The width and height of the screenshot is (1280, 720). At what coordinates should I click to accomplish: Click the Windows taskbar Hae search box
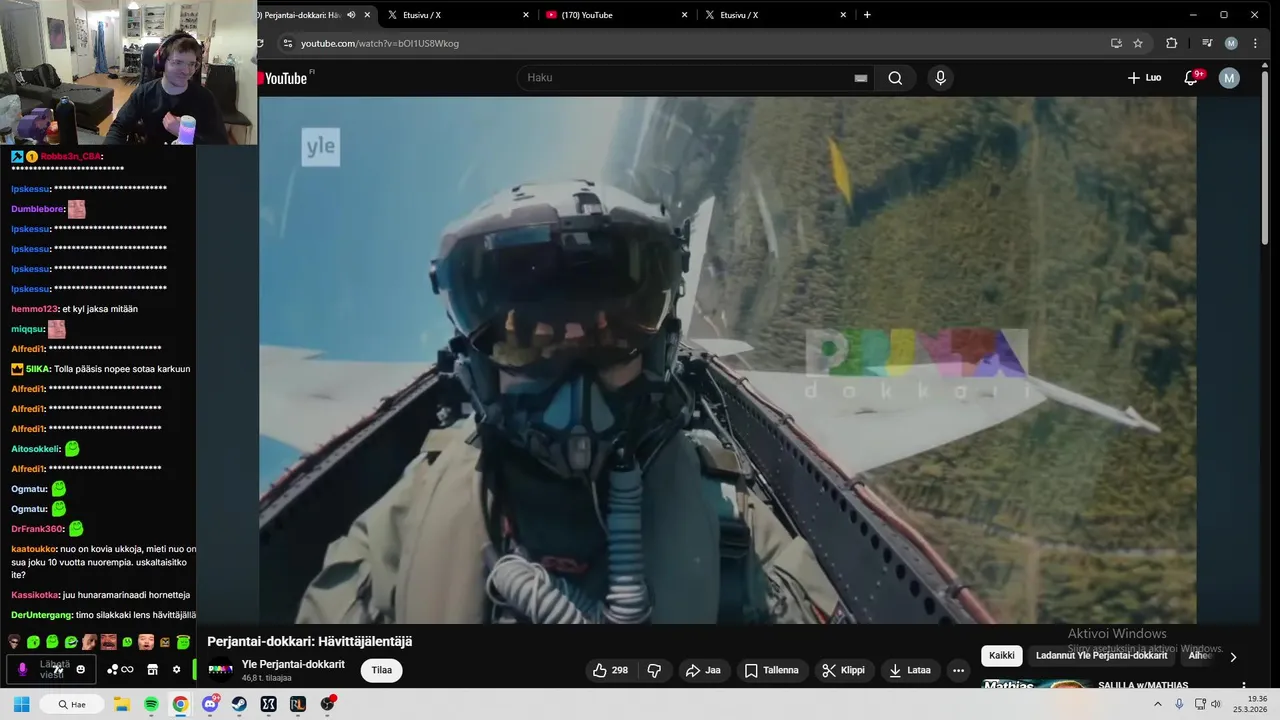coord(71,704)
